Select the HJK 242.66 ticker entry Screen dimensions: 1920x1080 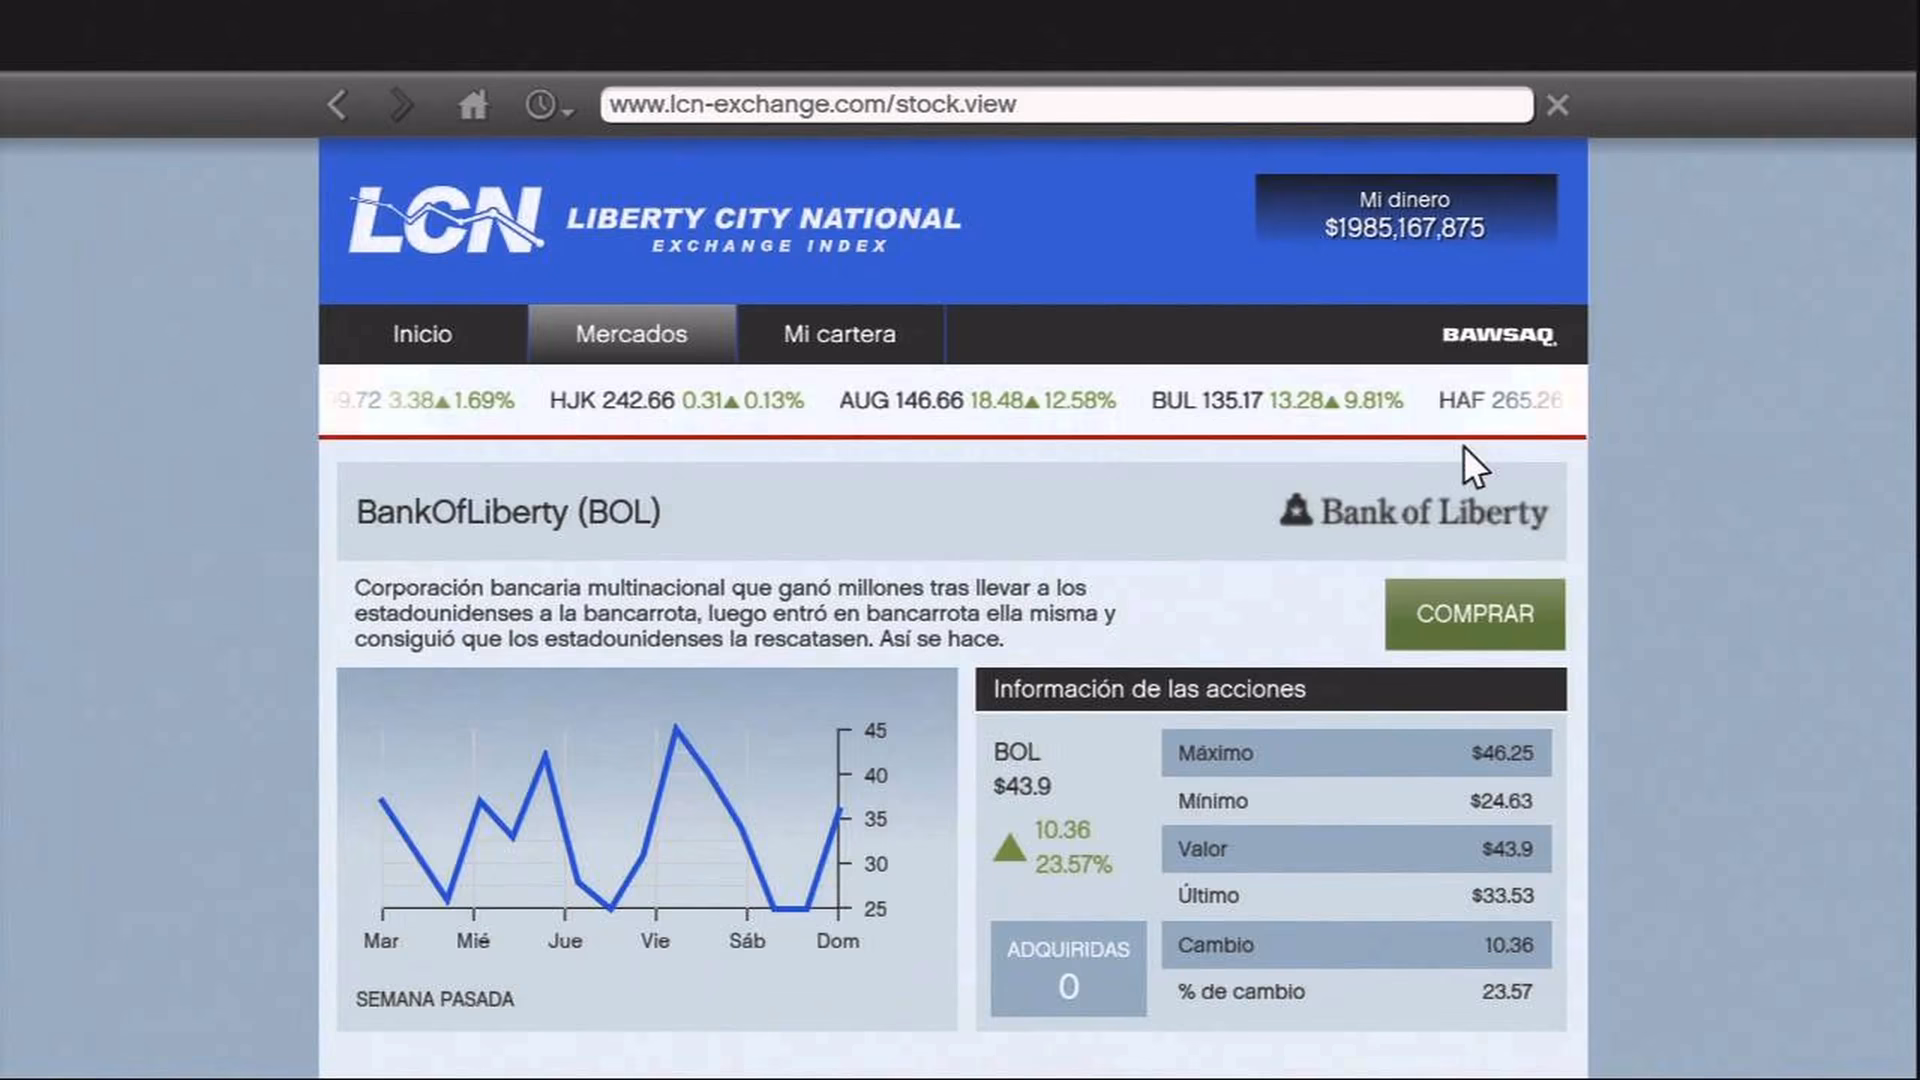coord(676,401)
